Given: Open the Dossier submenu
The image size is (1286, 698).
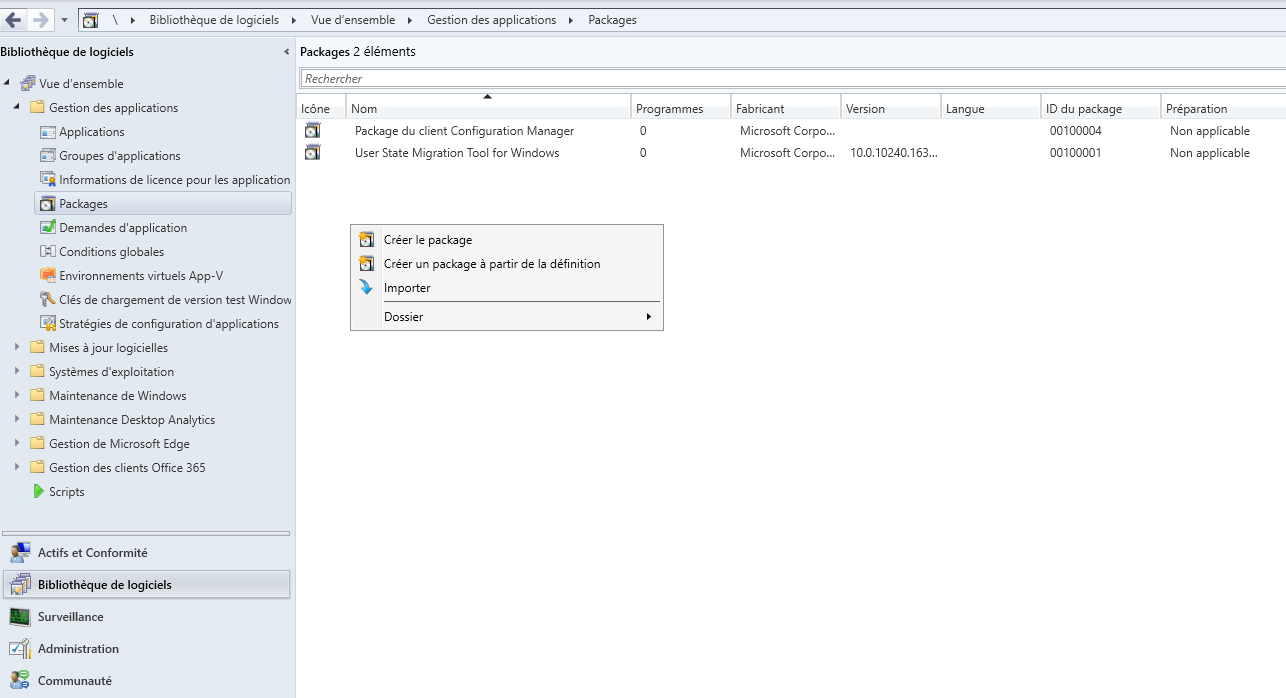Looking at the screenshot, I should click(507, 317).
